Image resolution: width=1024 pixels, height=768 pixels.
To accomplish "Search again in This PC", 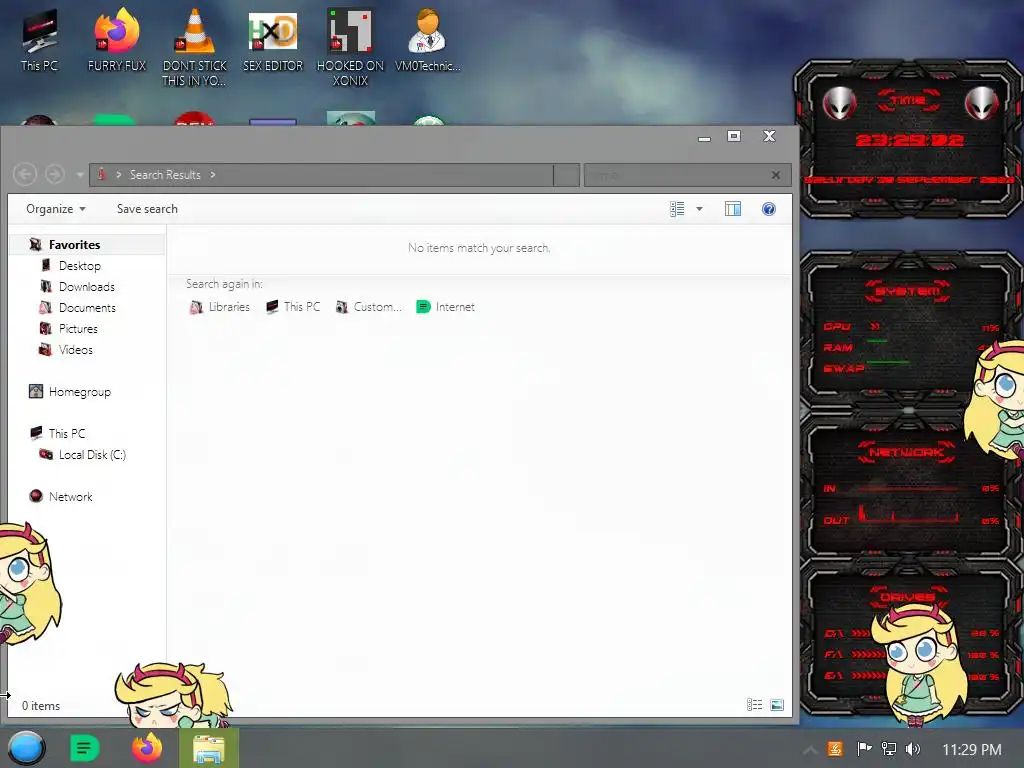I will pyautogui.click(x=293, y=307).
